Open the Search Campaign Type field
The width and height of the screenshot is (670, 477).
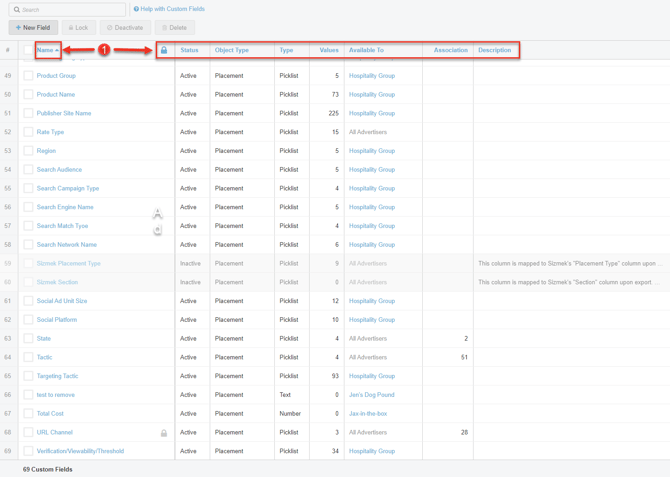68,188
